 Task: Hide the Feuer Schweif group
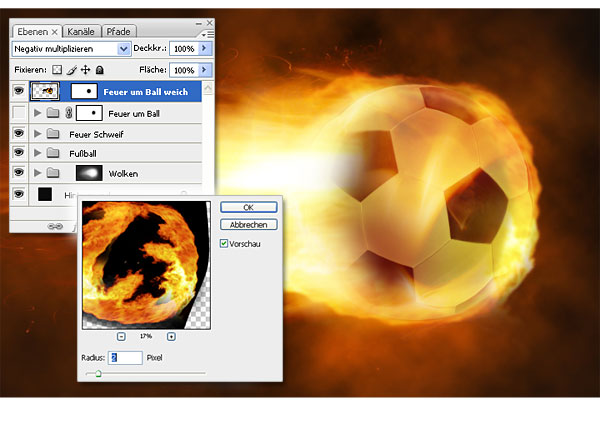[x=19, y=133]
